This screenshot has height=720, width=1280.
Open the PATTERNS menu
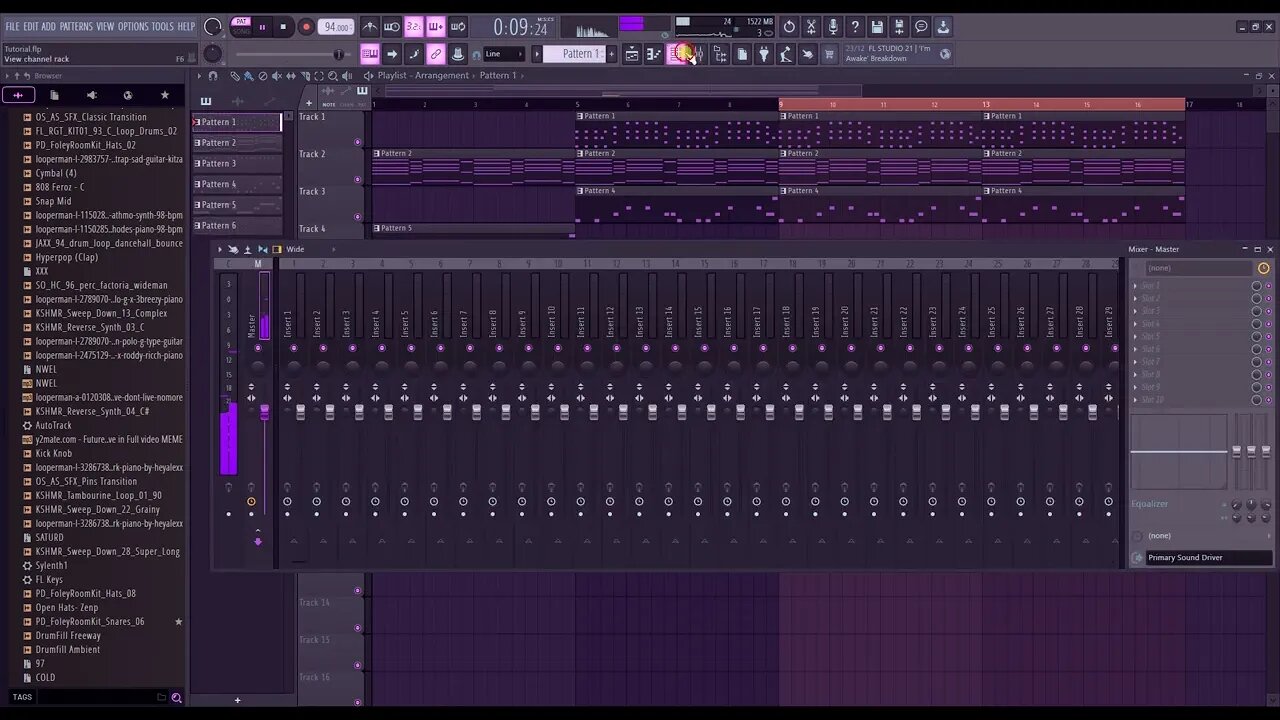76,26
